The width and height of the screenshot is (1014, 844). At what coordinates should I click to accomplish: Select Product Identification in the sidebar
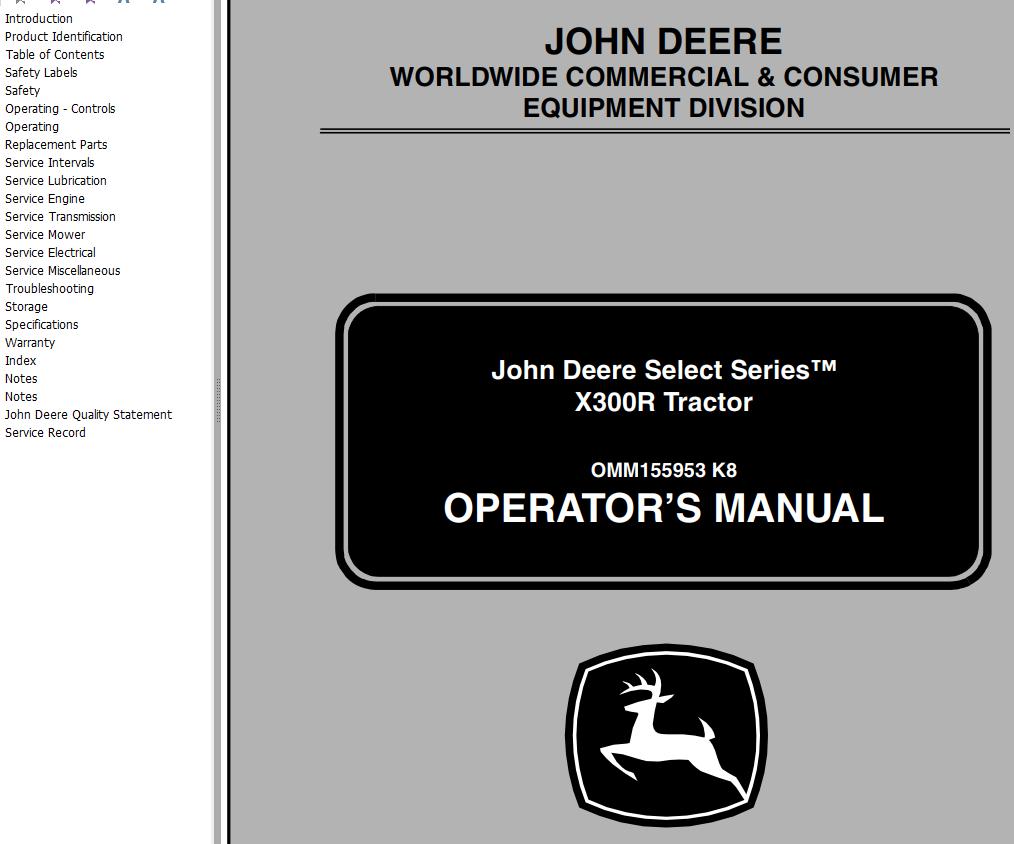click(63, 36)
